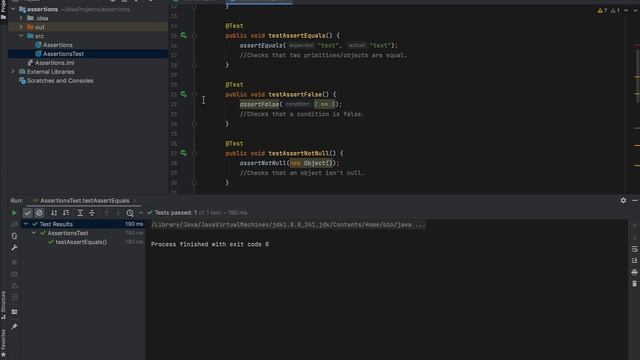640x360 pixels.
Task: Toggle Show Passed tests checkmark filter
Action: click(27, 213)
